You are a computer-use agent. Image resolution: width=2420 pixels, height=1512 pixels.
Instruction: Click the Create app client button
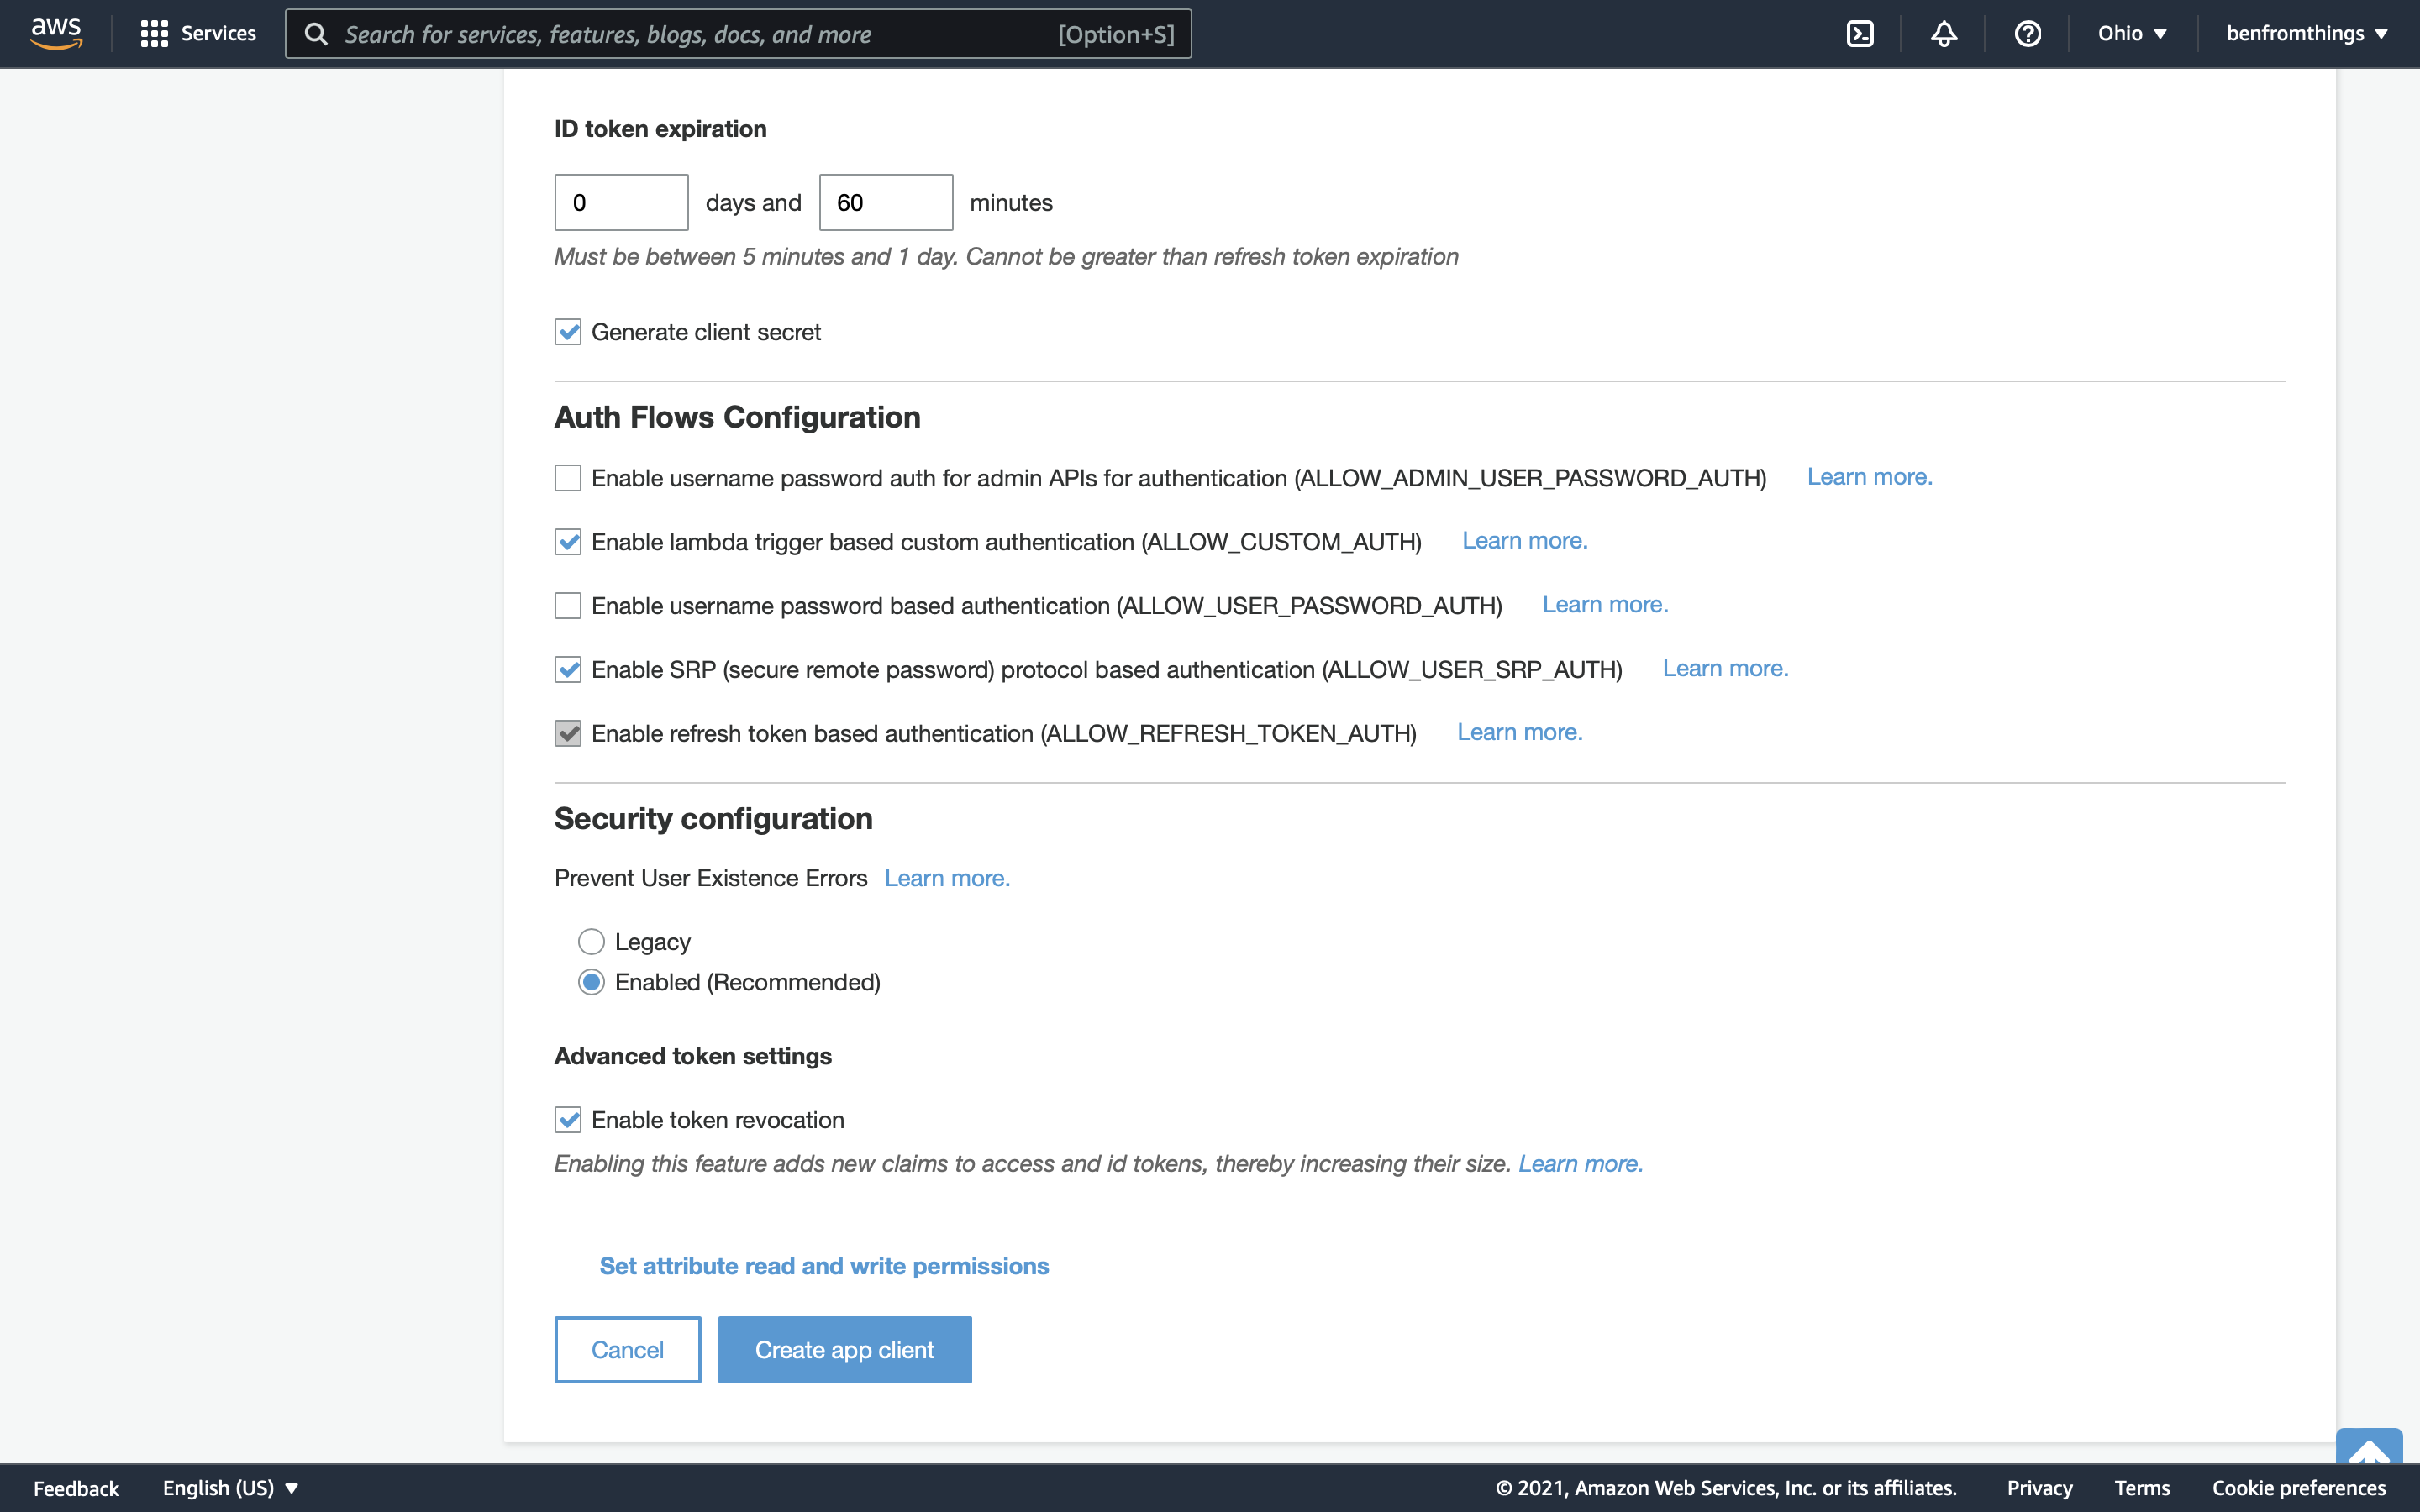(x=844, y=1350)
